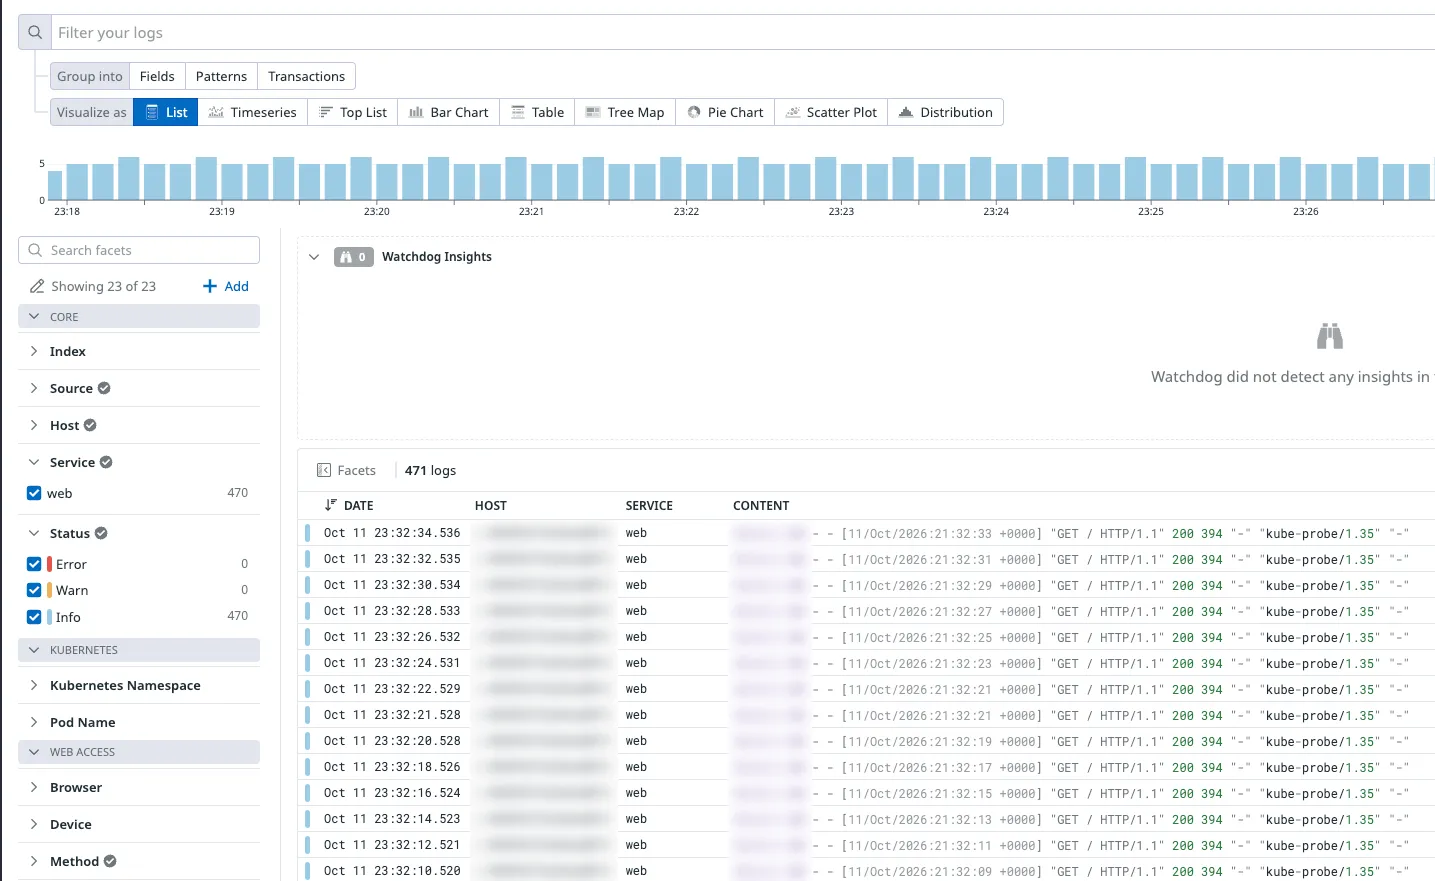This screenshot has height=881, width=1435.
Task: Expand the Pod Name facet
Action: click(34, 722)
